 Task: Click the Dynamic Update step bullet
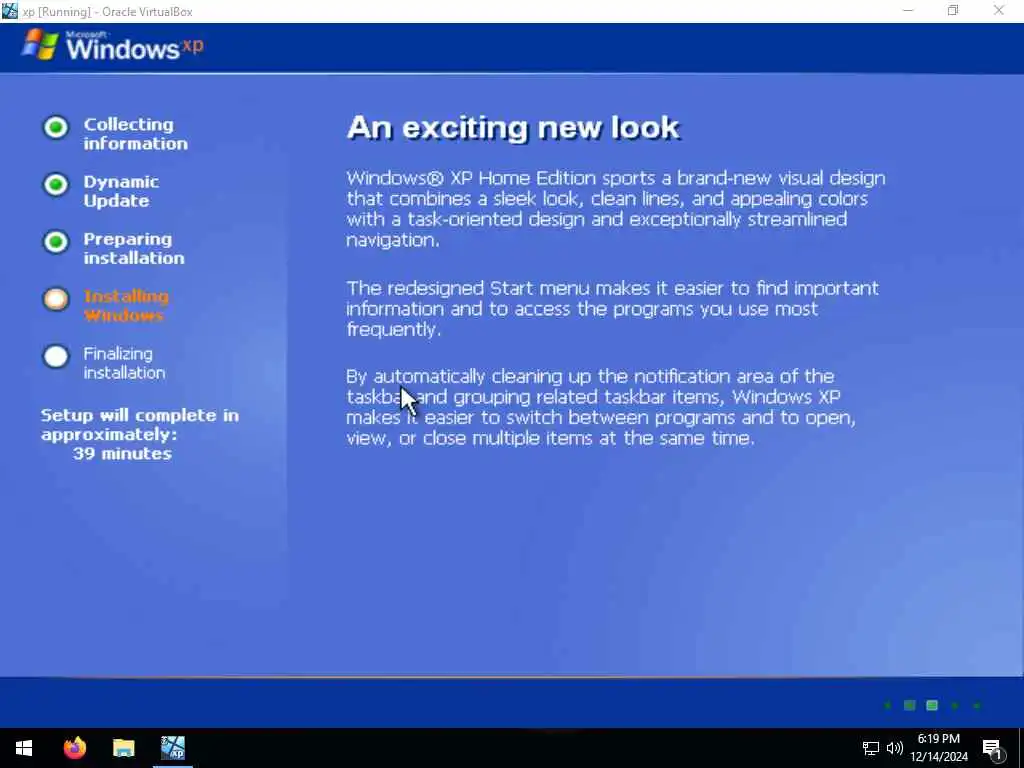(x=56, y=185)
